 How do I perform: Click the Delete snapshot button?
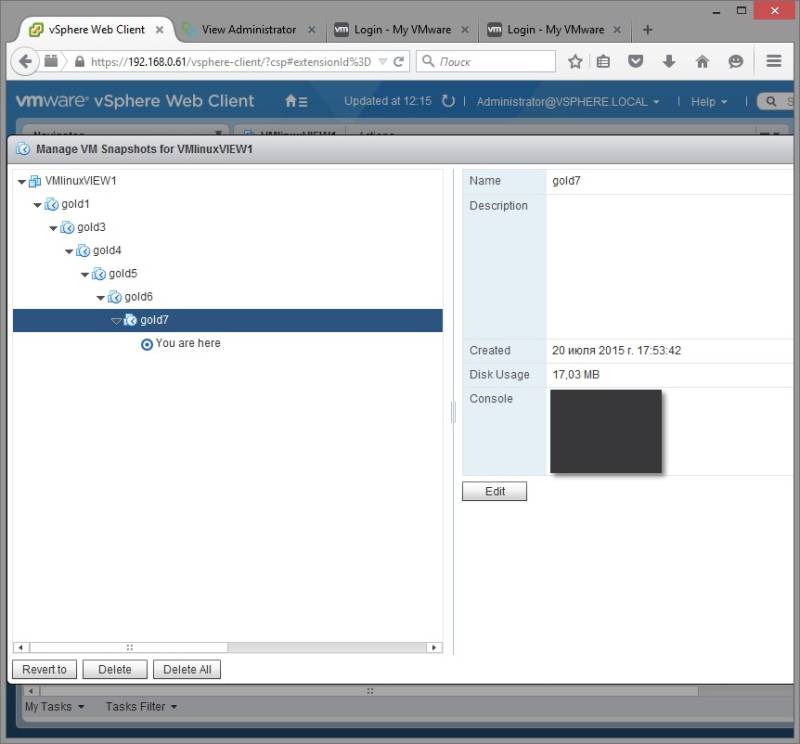point(115,669)
